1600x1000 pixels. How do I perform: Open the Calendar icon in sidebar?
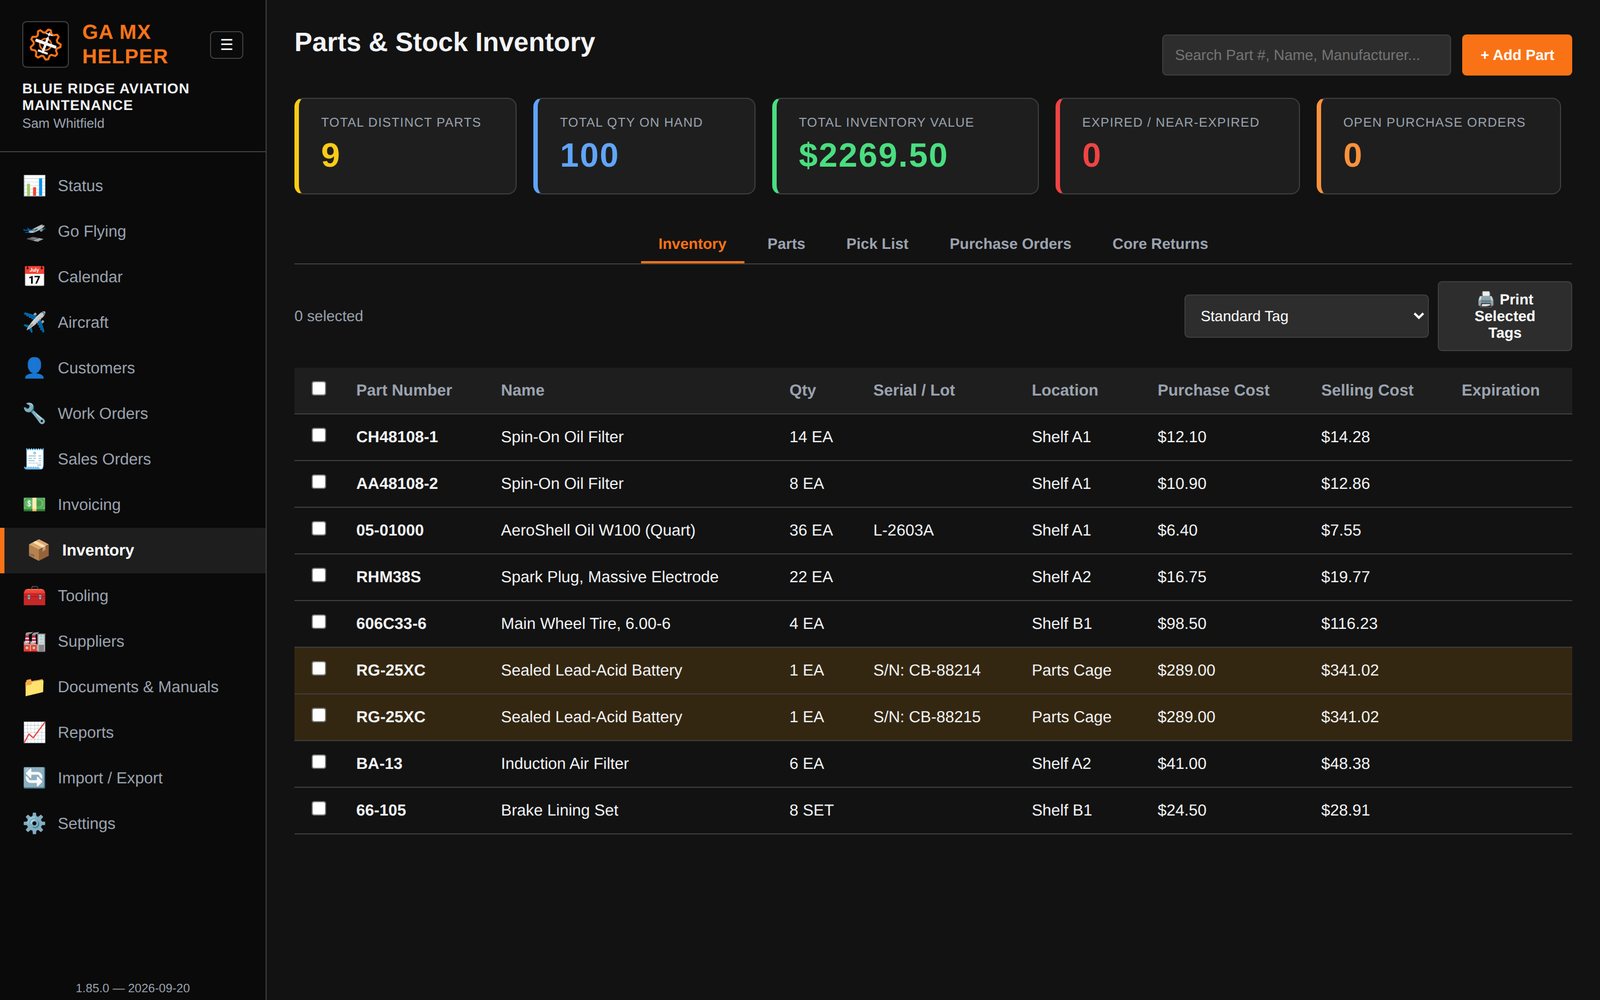[34, 277]
